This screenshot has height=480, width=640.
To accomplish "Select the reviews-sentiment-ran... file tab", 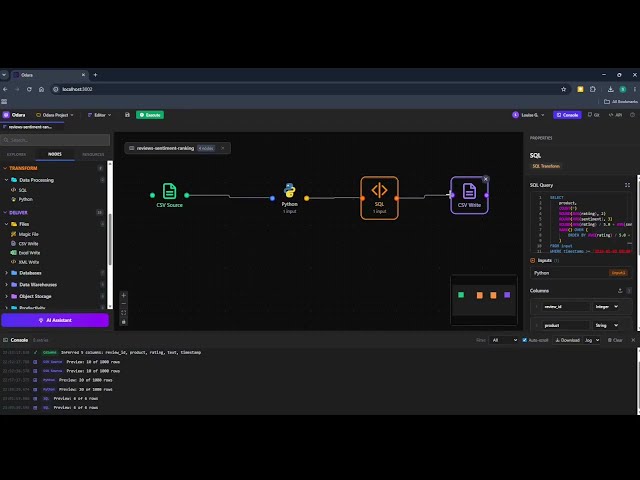I will coord(30,127).
